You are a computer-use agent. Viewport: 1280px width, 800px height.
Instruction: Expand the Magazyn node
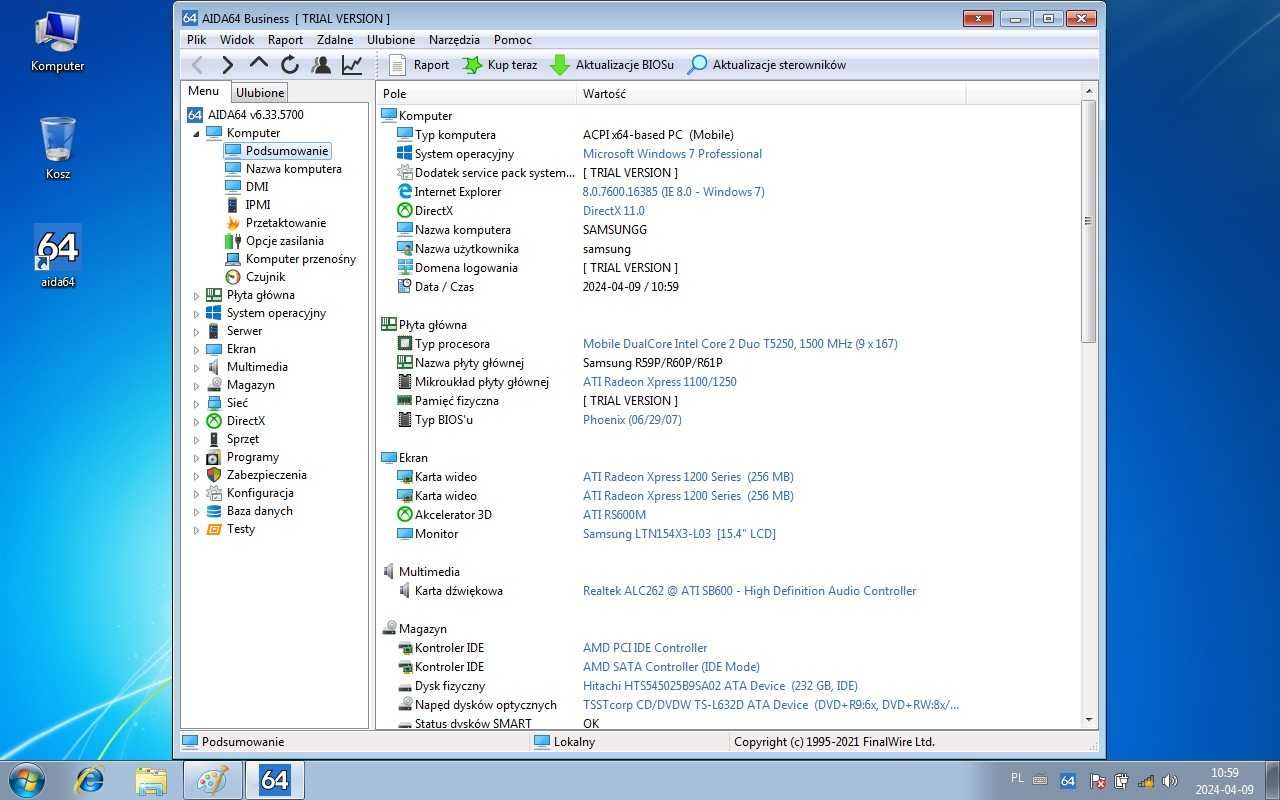click(x=196, y=385)
